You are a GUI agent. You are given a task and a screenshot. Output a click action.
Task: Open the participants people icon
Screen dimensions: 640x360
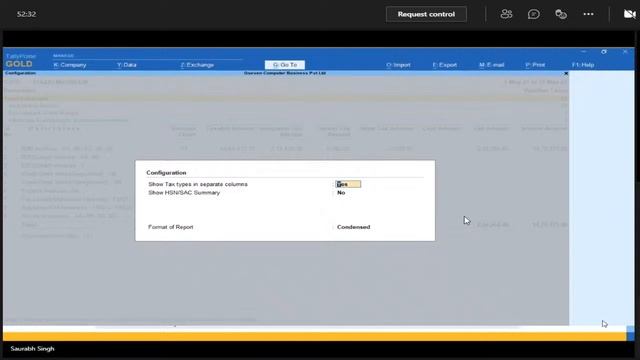pyautogui.click(x=506, y=14)
